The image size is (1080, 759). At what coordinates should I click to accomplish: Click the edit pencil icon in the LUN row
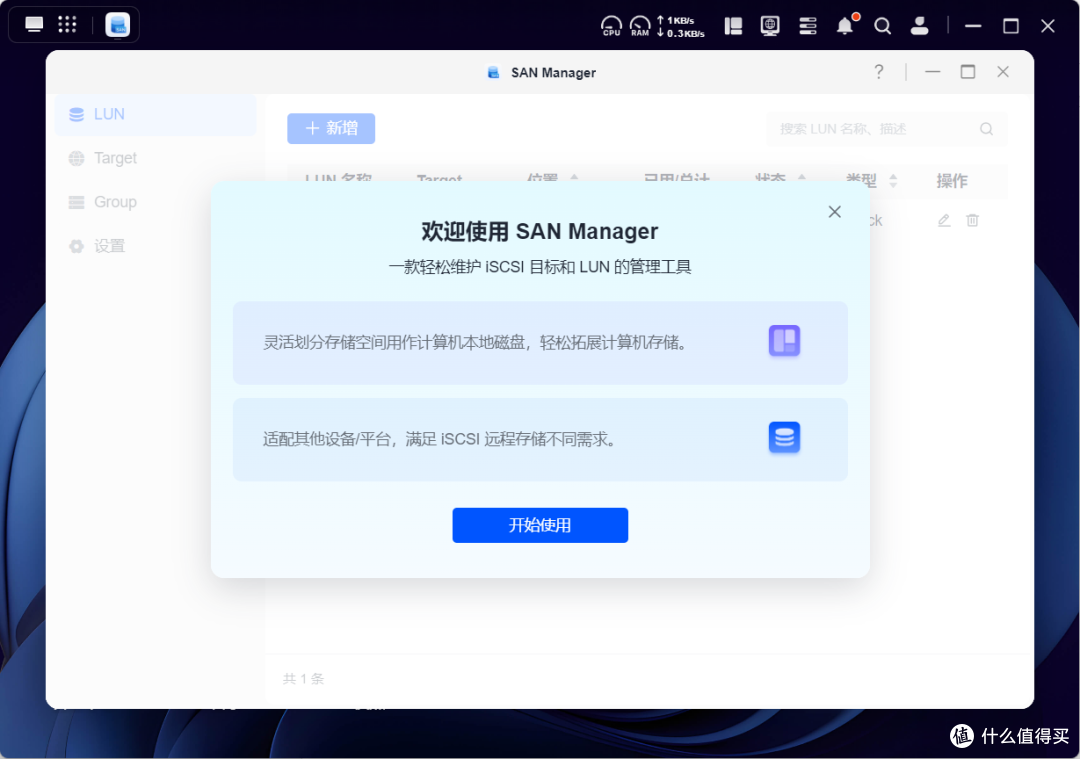click(x=944, y=220)
